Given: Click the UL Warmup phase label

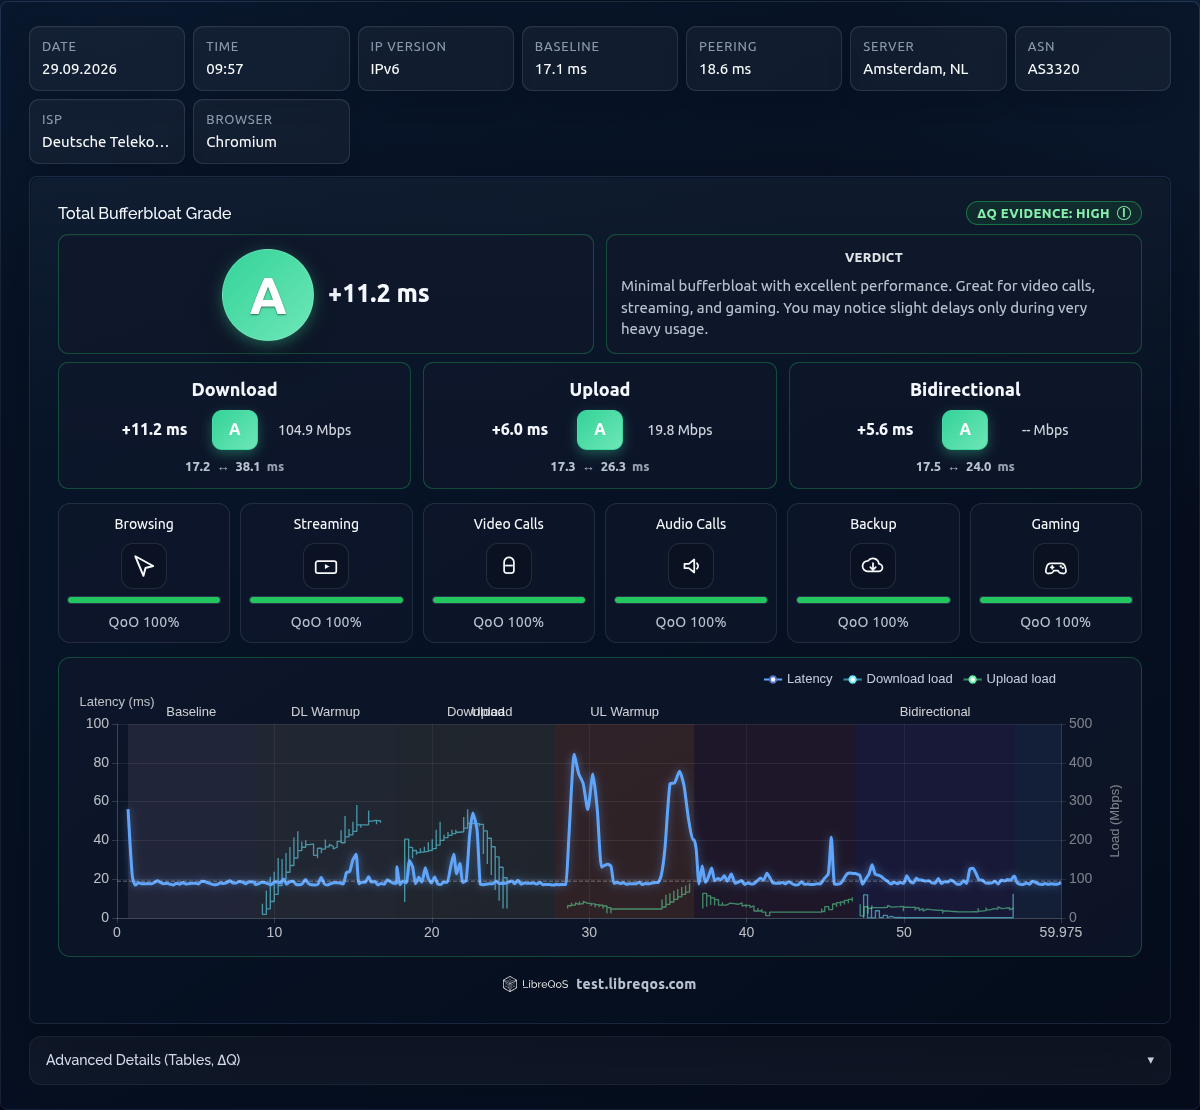Looking at the screenshot, I should coord(625,712).
